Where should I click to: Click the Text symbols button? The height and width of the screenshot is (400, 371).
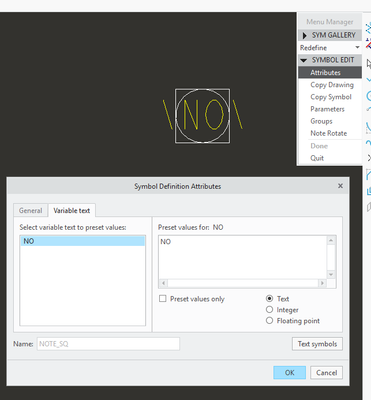pyautogui.click(x=317, y=344)
